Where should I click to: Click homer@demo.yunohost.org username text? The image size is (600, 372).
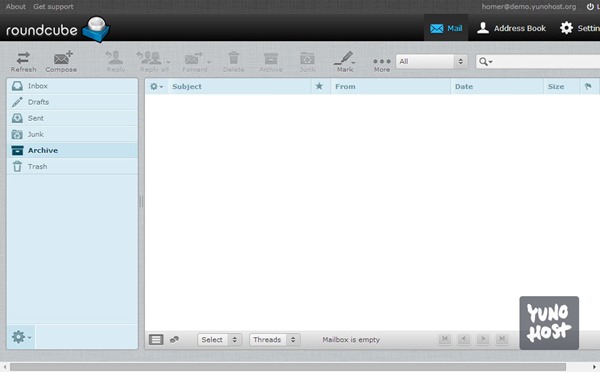coord(528,7)
